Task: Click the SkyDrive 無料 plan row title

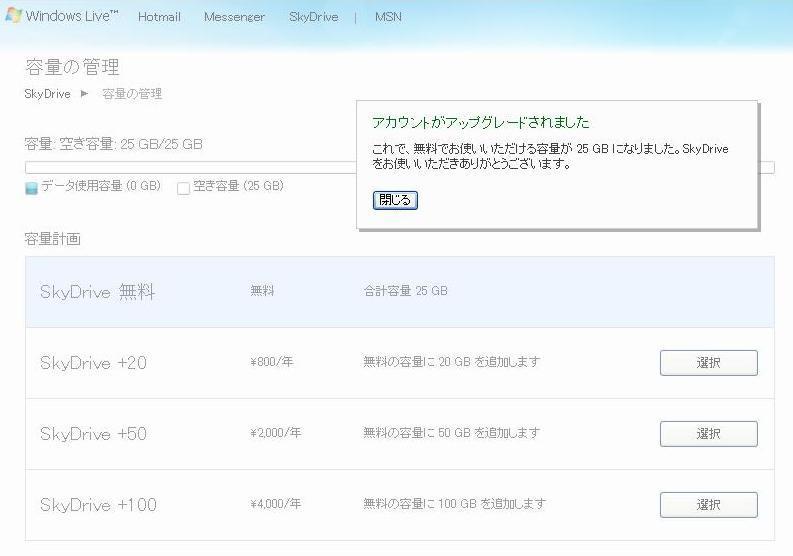Action: click(x=97, y=292)
